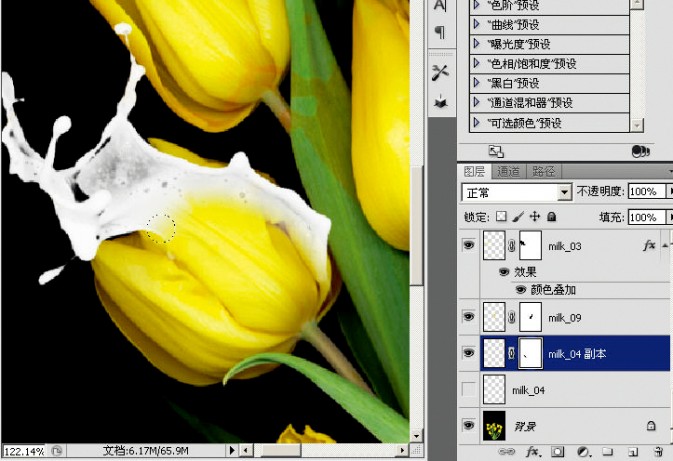673x461 pixels.
Task: Hide the milk_04 副本 layer
Action: 468,353
